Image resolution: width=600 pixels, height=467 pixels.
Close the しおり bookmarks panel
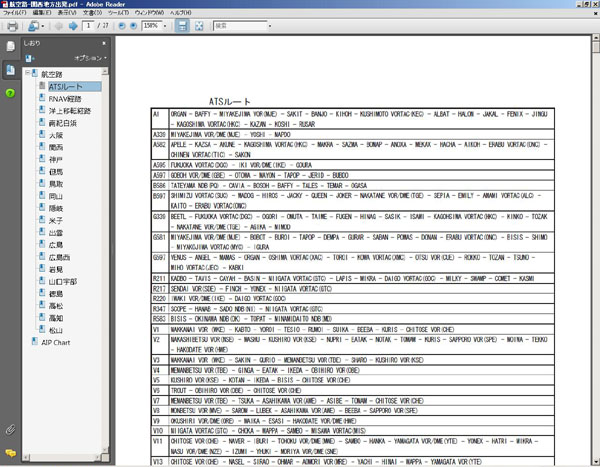coord(104,43)
